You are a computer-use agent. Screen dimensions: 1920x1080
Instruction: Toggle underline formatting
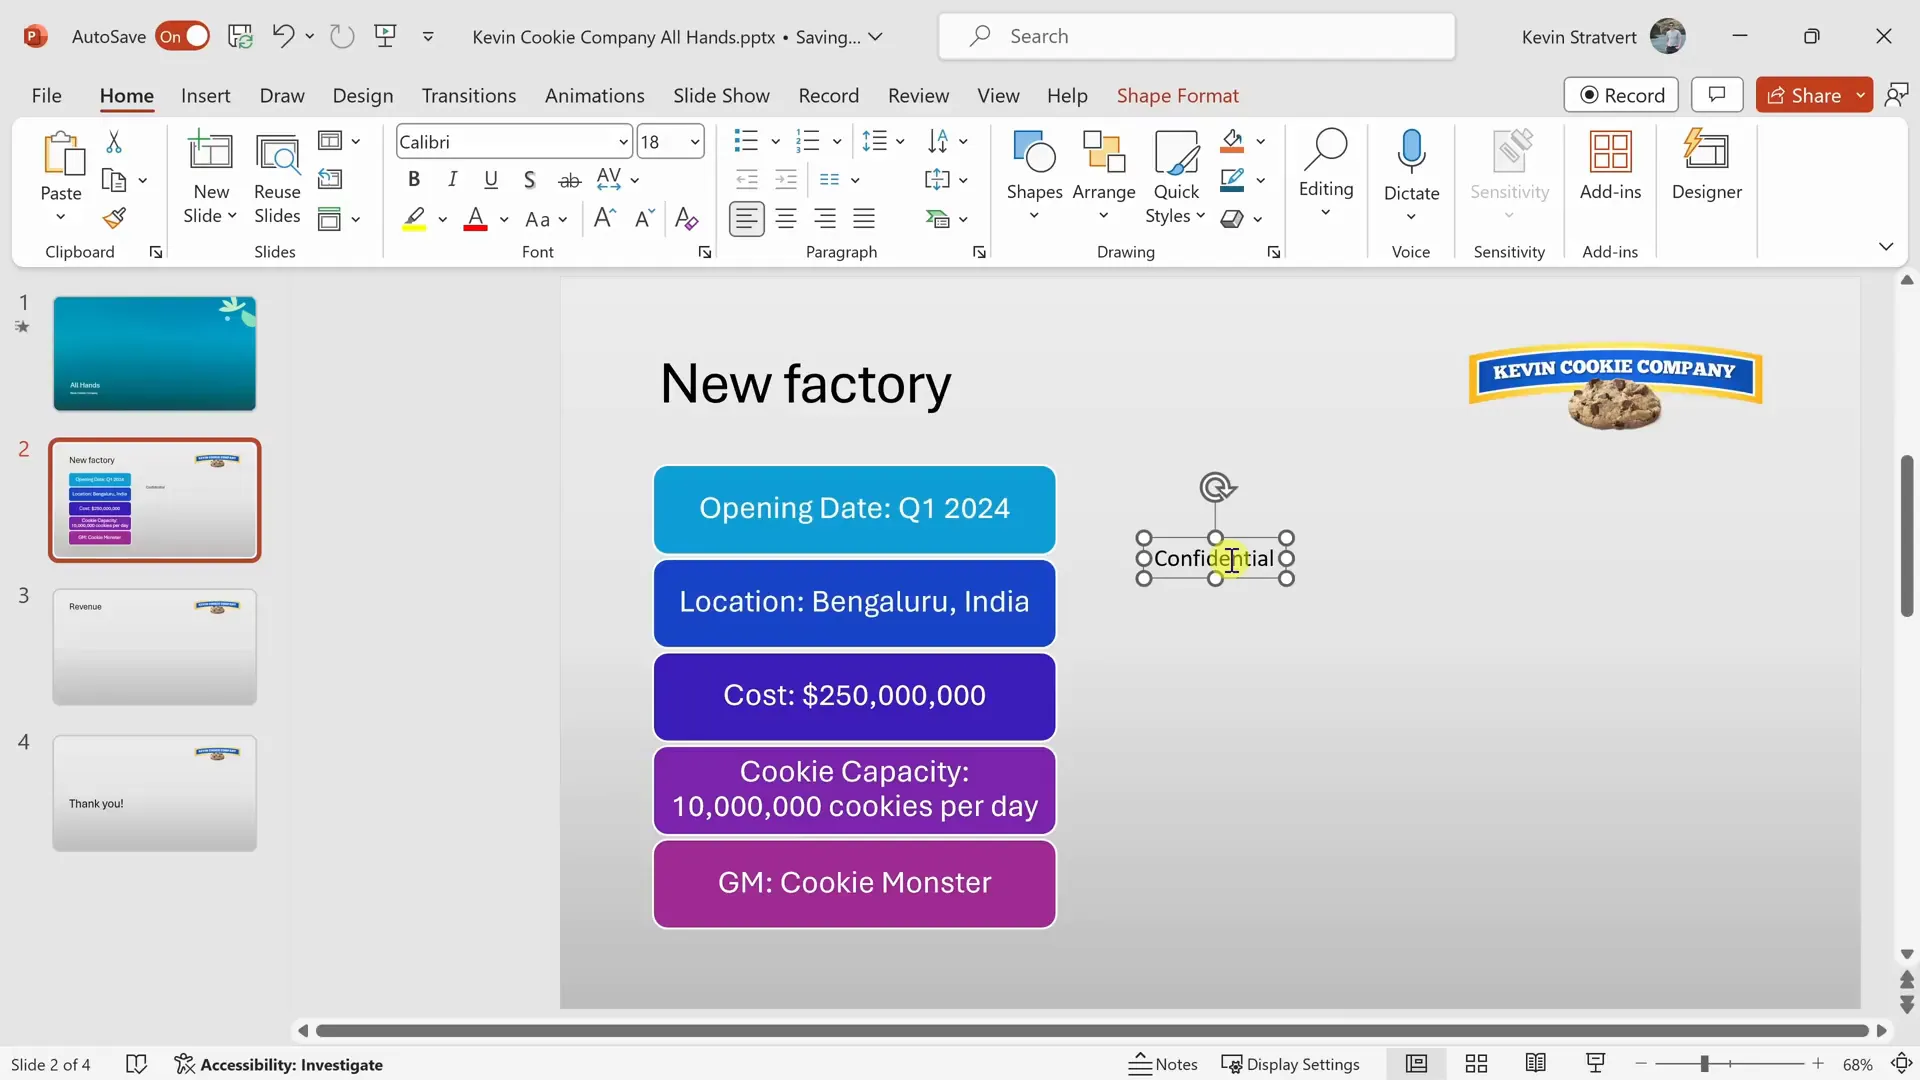point(491,180)
